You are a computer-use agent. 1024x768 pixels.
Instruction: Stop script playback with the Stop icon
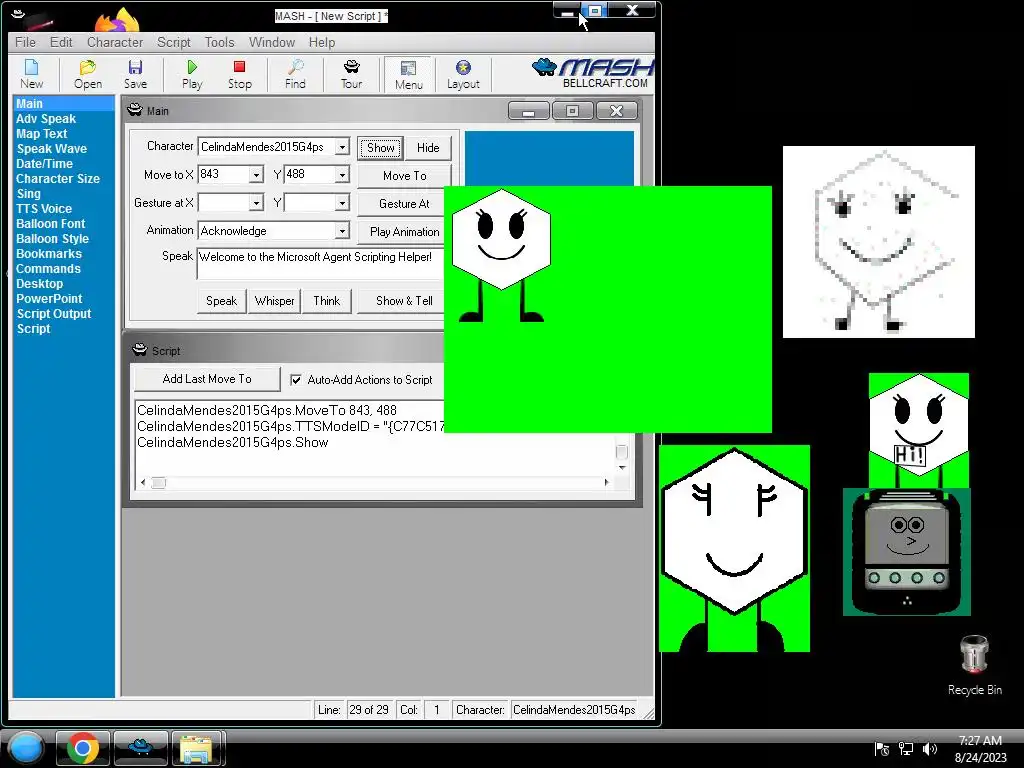pos(240,74)
